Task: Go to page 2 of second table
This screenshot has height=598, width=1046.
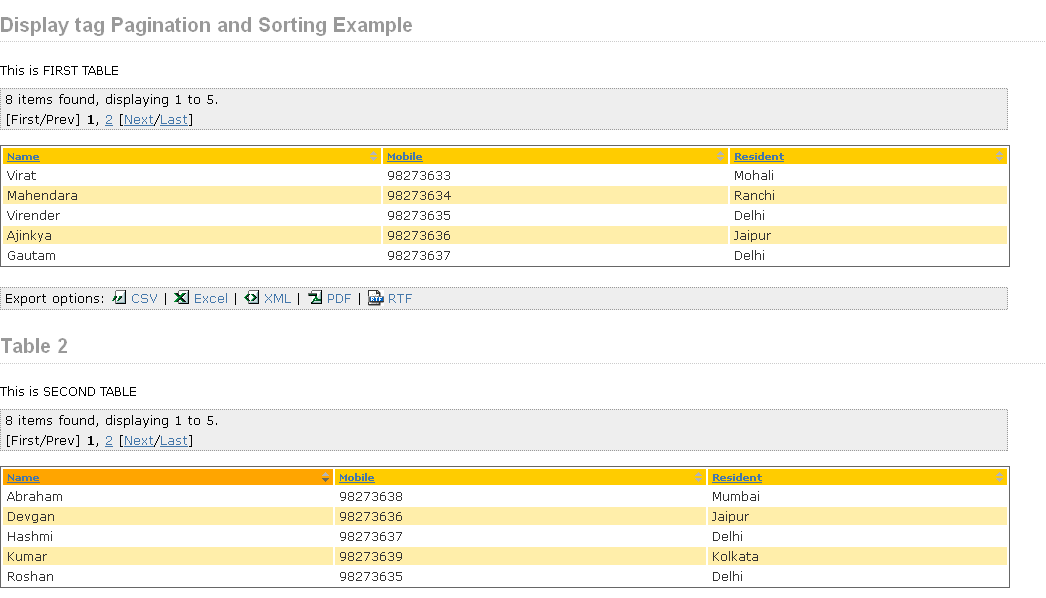Action: point(109,440)
